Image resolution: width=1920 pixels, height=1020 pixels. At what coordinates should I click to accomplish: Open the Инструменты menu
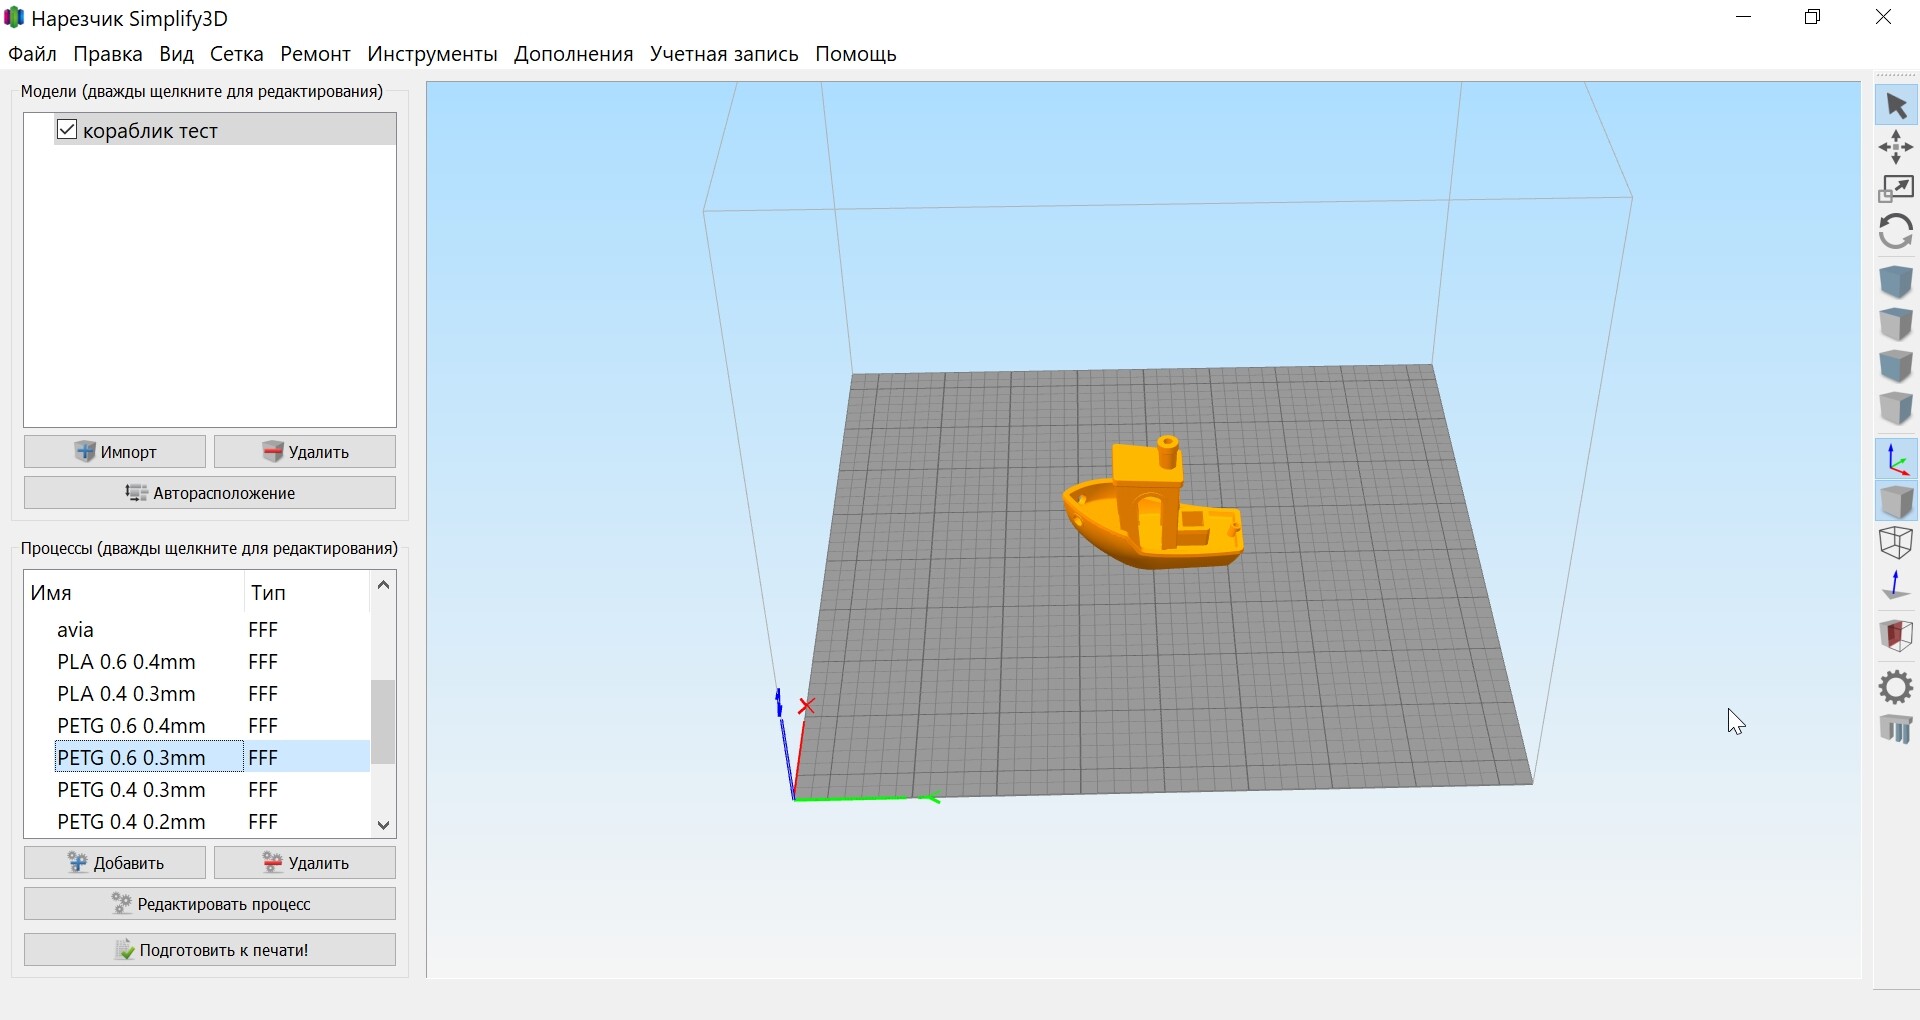click(432, 54)
